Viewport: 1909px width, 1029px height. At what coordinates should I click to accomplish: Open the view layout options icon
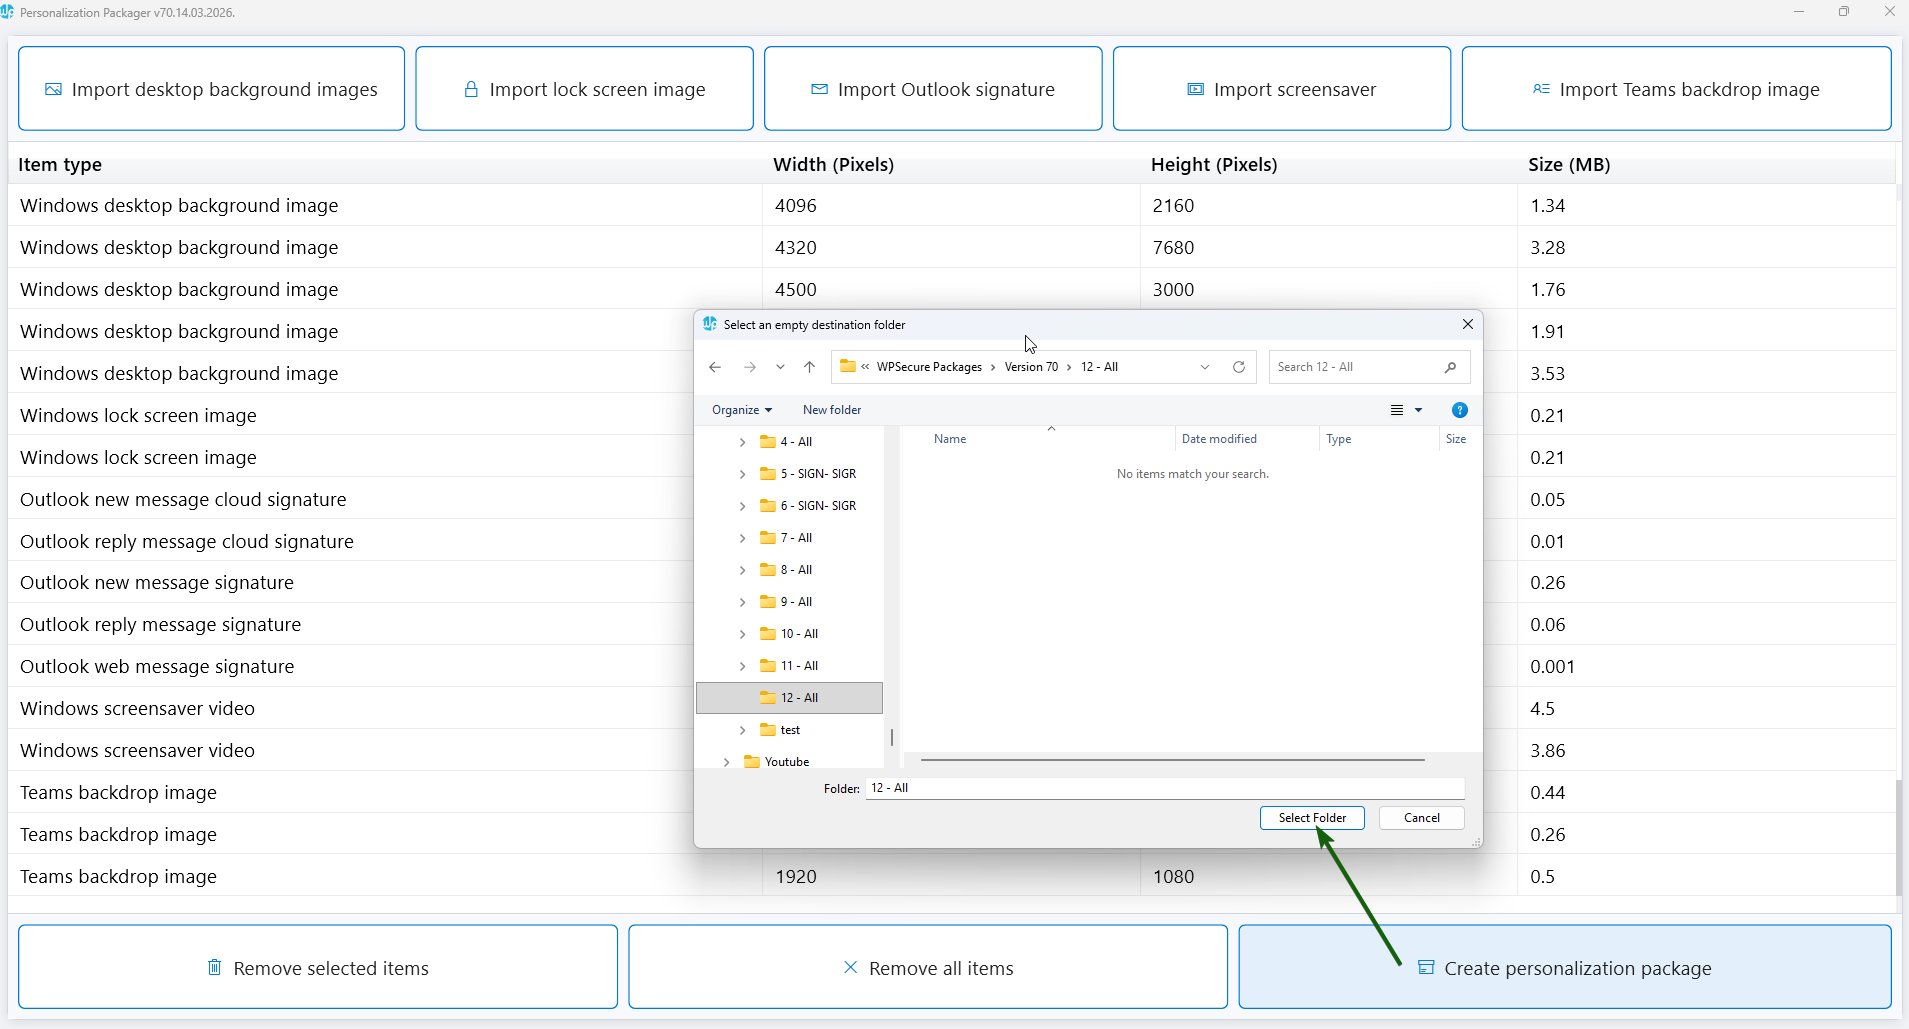coord(1397,410)
